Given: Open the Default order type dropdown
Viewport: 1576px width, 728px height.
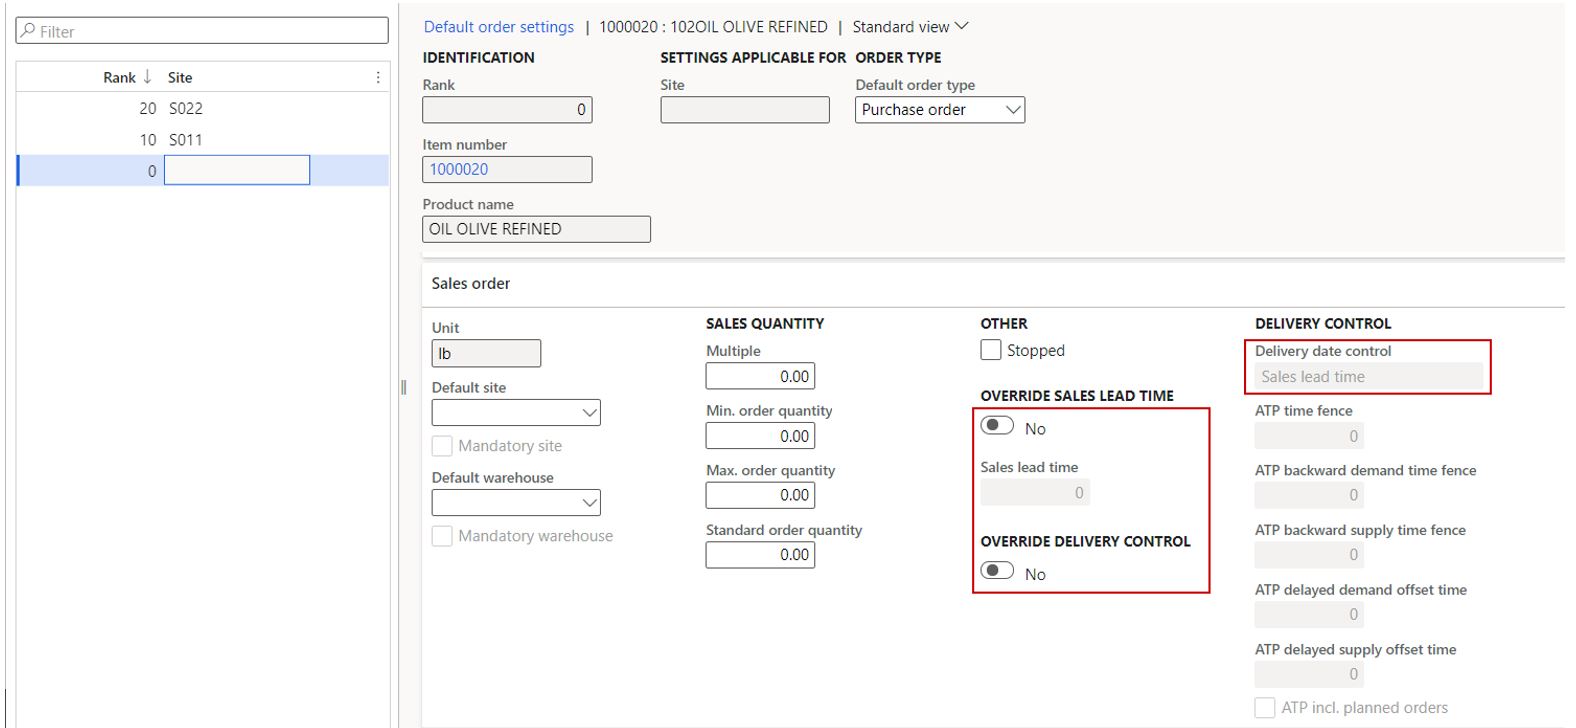Looking at the screenshot, I should pos(1013,110).
